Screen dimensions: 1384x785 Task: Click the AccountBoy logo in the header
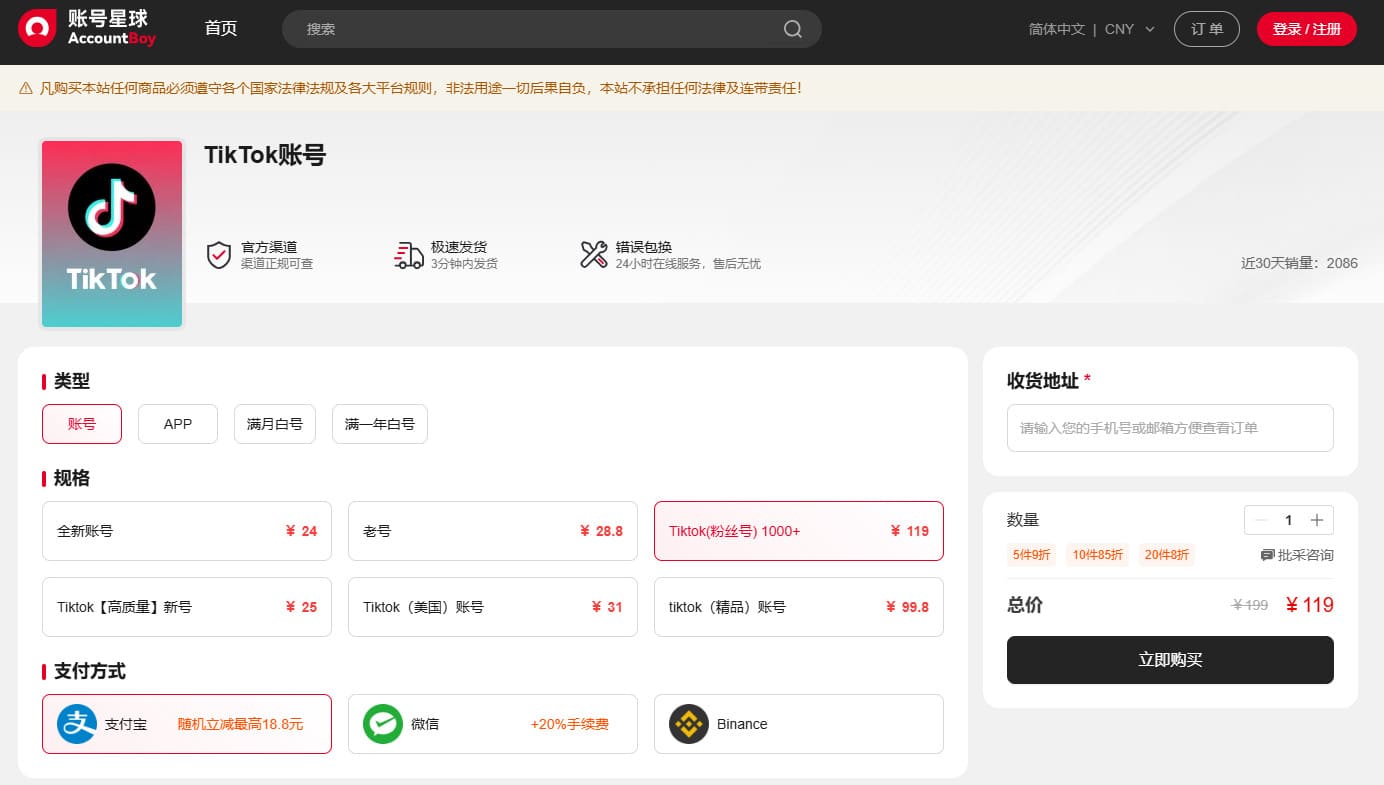point(87,28)
